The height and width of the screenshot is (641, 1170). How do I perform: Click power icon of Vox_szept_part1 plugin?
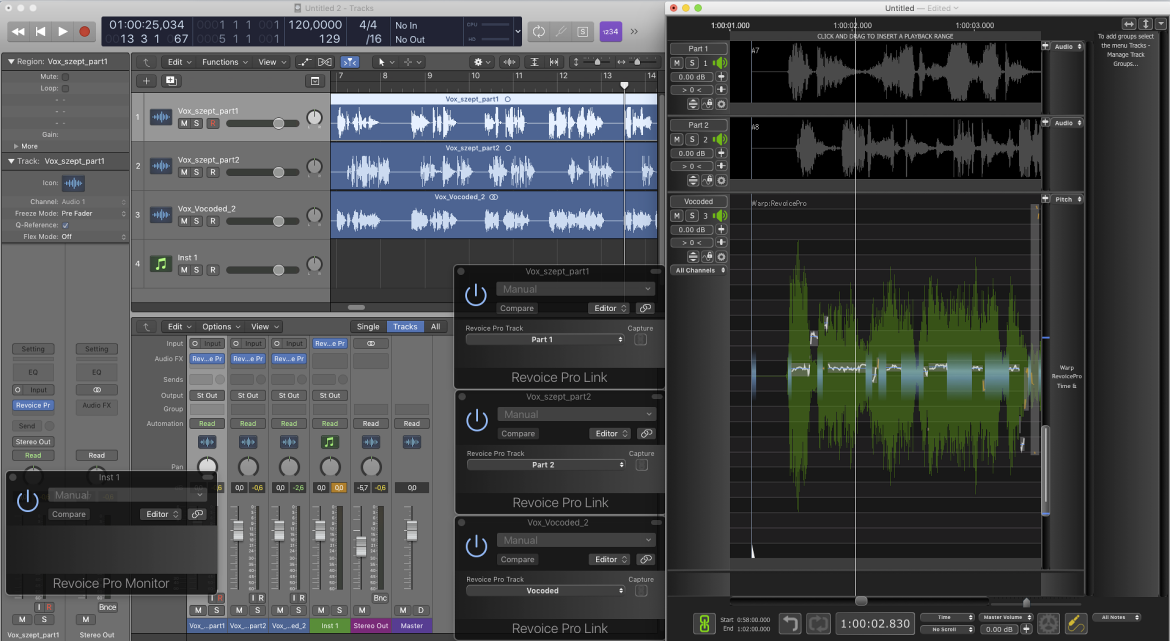click(475, 296)
